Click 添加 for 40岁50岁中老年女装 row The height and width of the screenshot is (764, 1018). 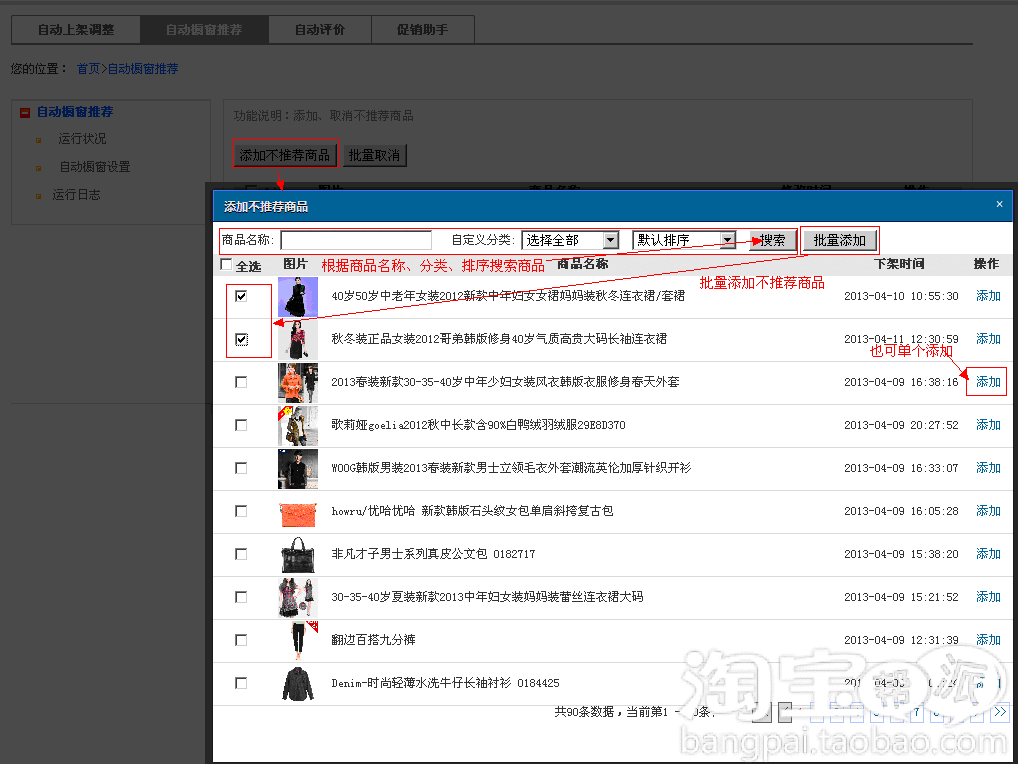pyautogui.click(x=988, y=296)
